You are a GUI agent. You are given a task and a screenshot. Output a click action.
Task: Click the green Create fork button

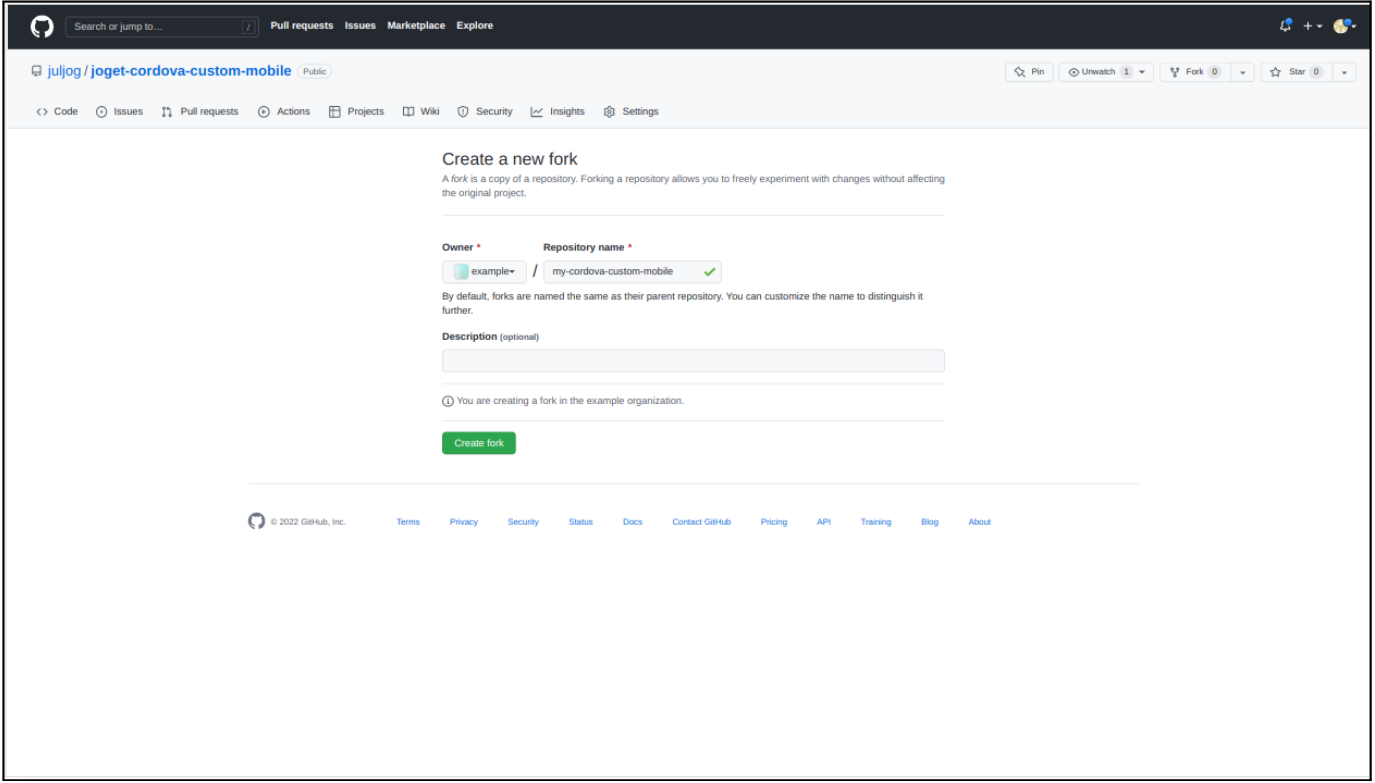[479, 443]
